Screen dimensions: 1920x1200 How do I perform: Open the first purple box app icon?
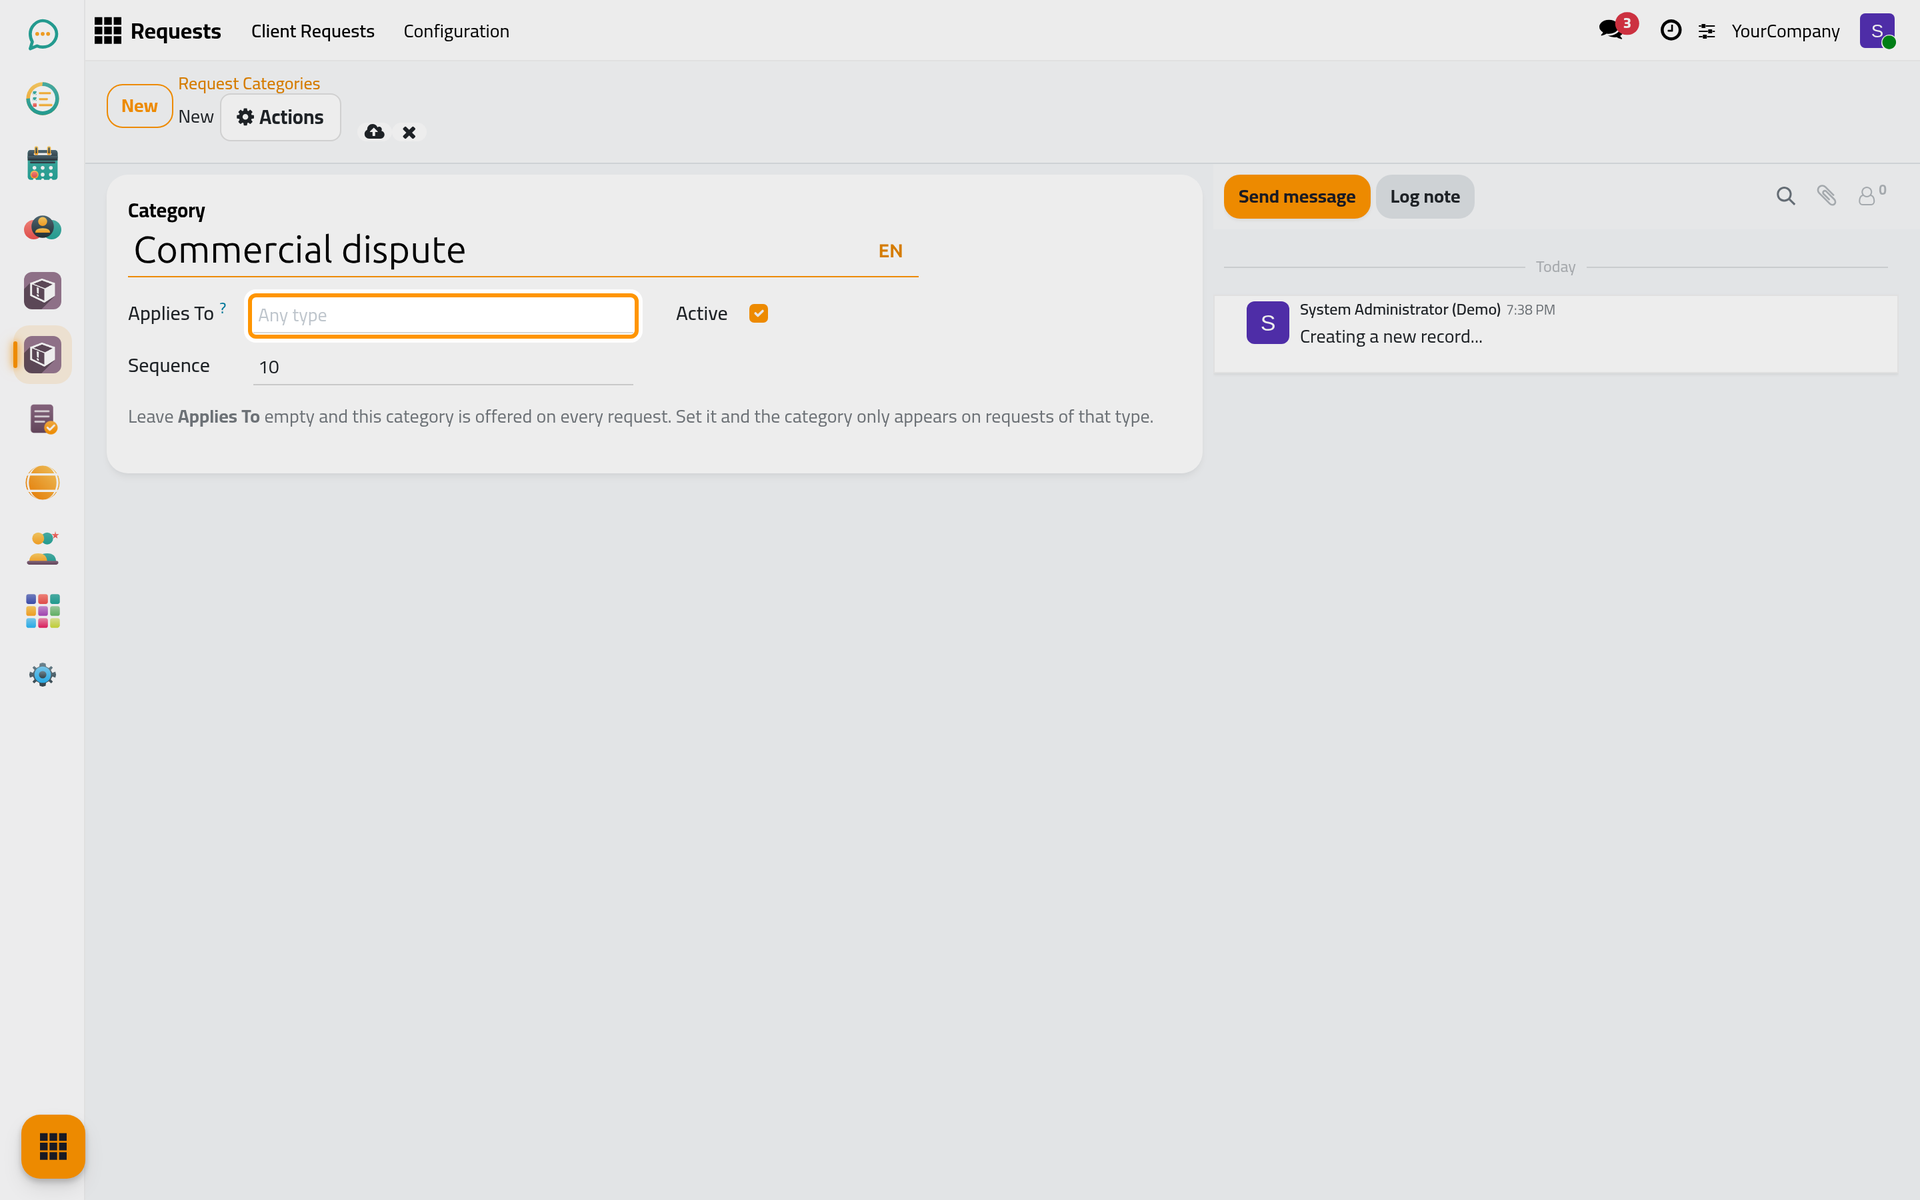coord(42,291)
